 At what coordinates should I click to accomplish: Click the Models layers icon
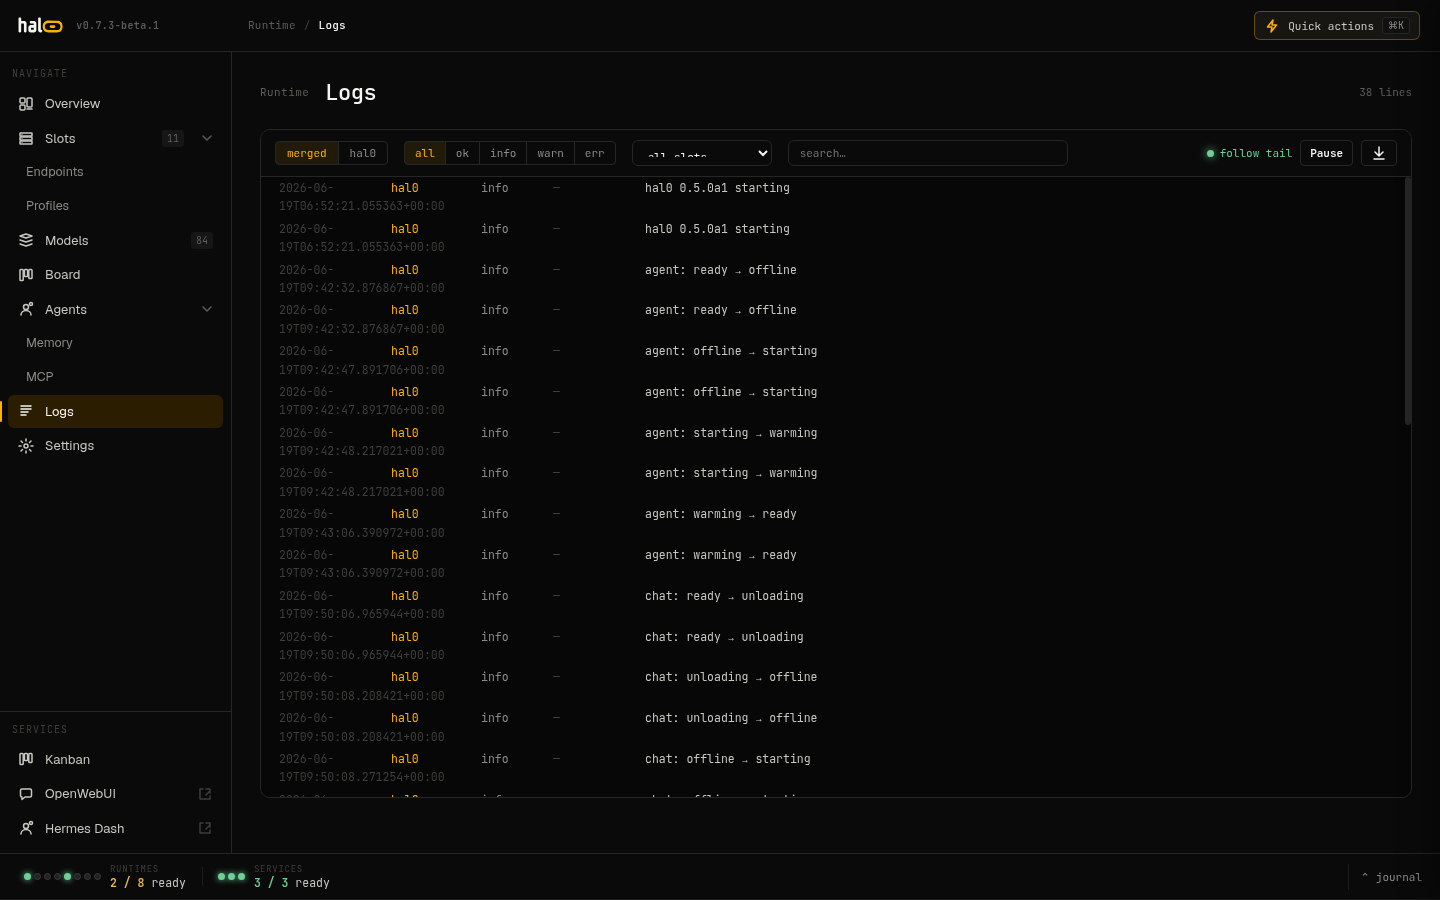26,241
